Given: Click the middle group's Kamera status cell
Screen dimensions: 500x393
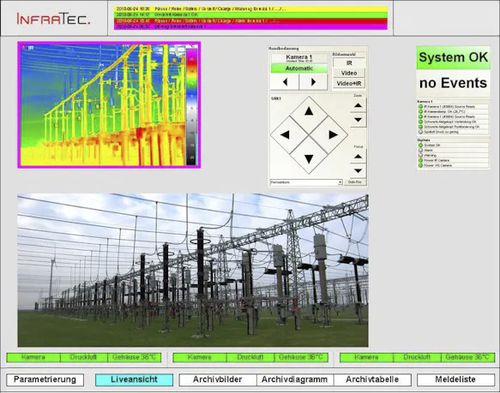Looking at the screenshot, I should (200, 357).
